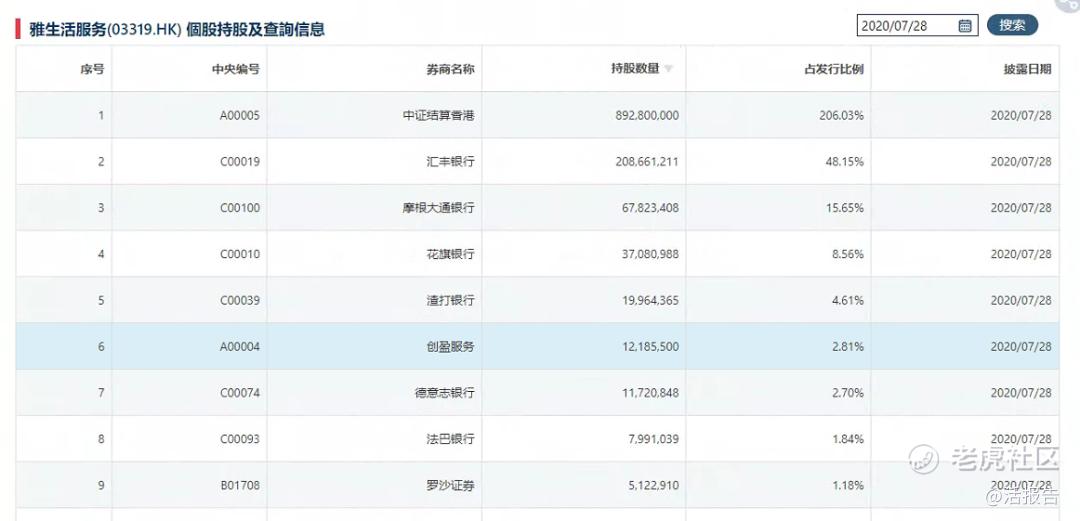Click the 占发行比例 column header
This screenshot has height=521, width=1080.
(834, 69)
